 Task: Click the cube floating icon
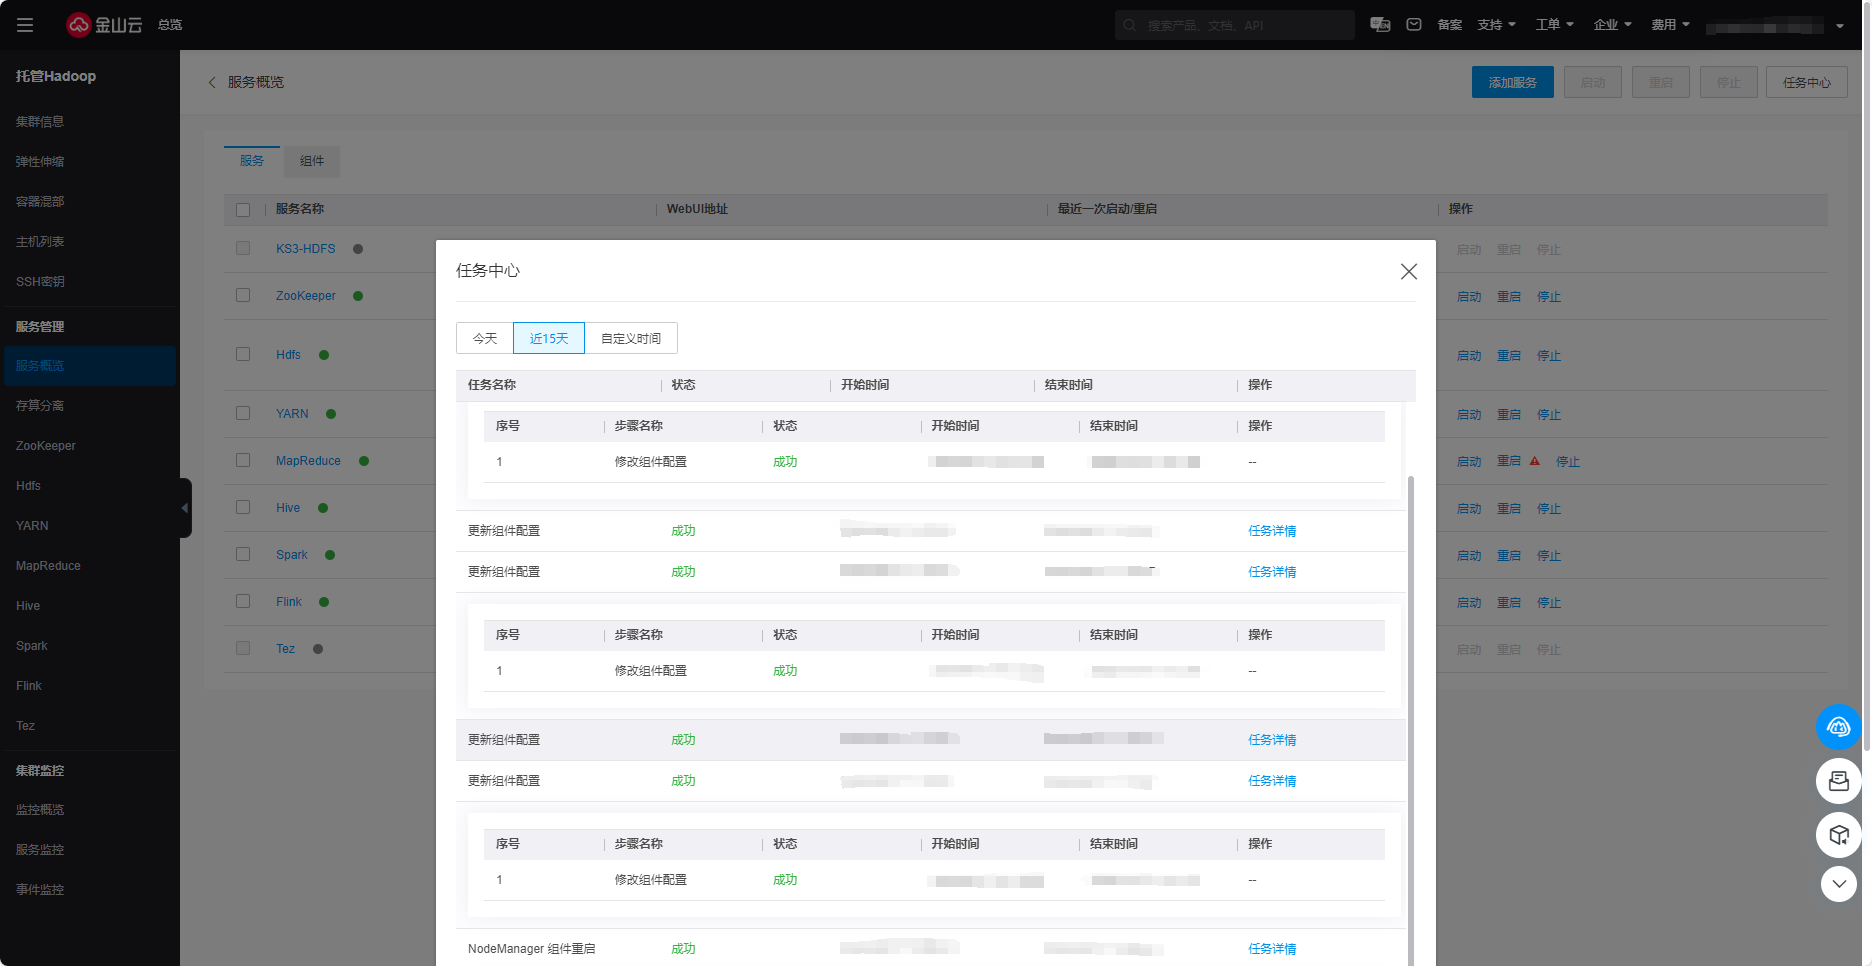click(x=1838, y=834)
